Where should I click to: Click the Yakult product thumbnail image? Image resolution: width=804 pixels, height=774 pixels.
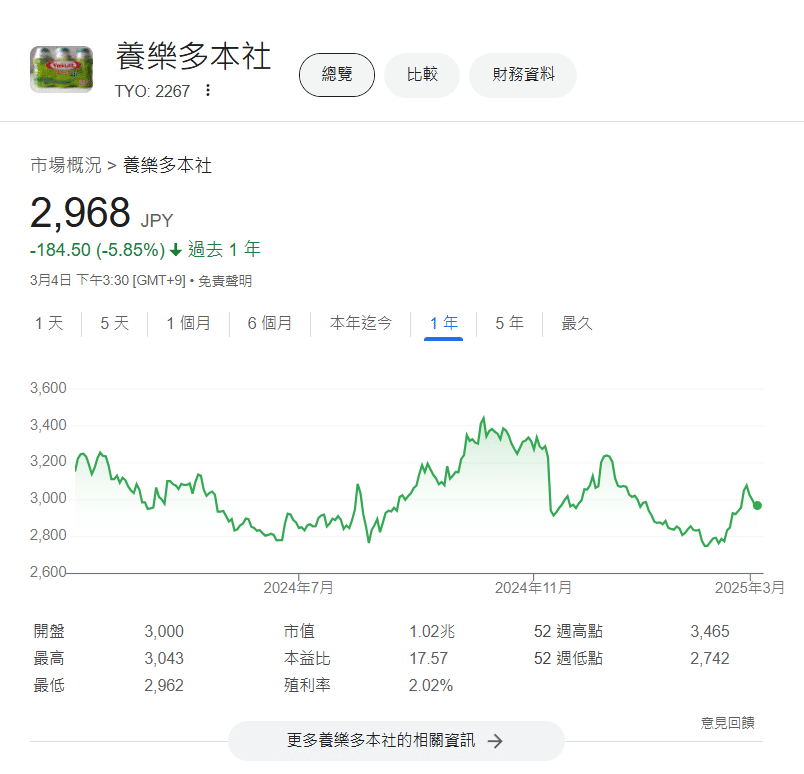tap(62, 69)
